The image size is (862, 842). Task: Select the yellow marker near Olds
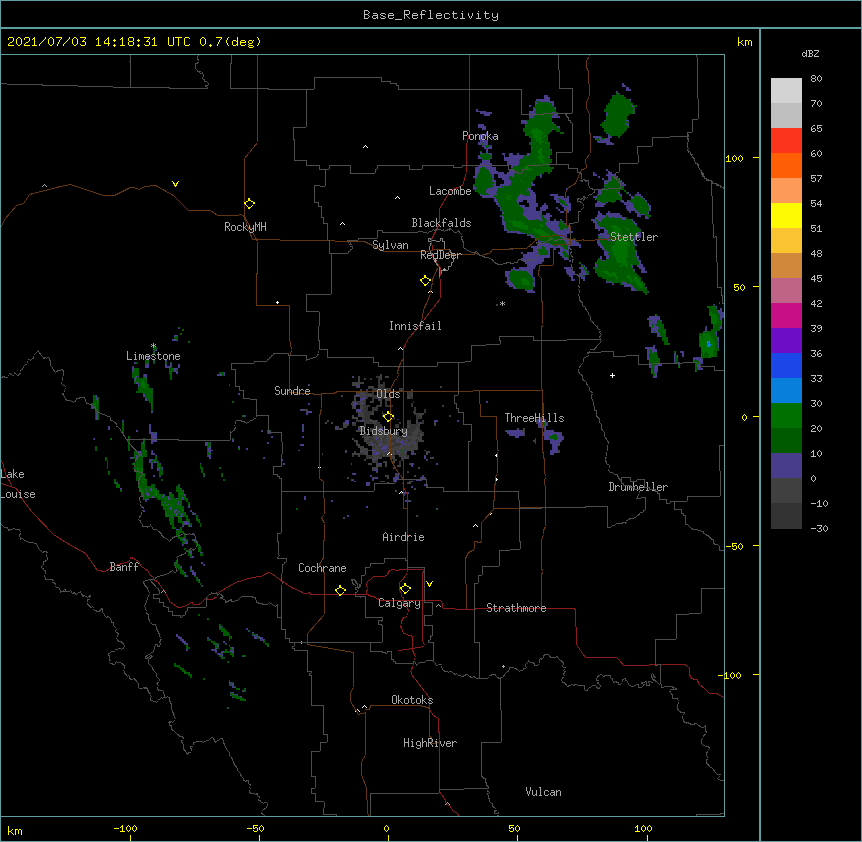[x=388, y=417]
